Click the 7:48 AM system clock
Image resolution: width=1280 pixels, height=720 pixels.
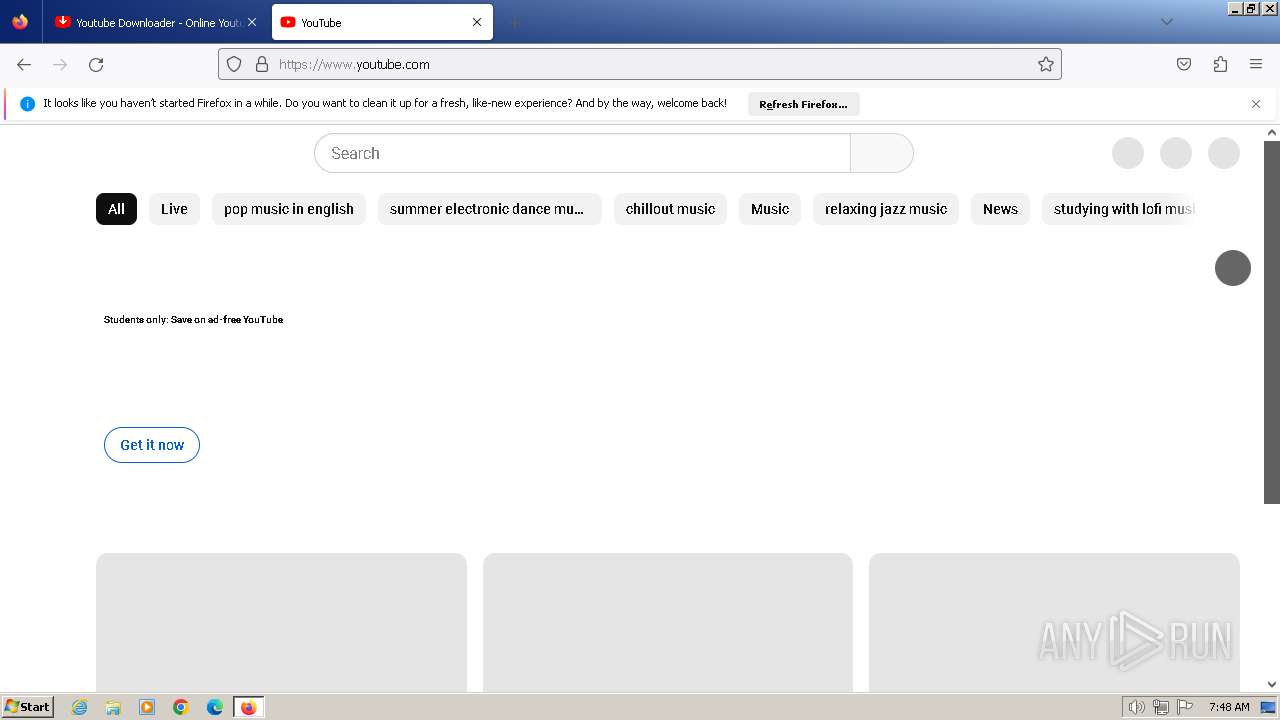coord(1229,707)
